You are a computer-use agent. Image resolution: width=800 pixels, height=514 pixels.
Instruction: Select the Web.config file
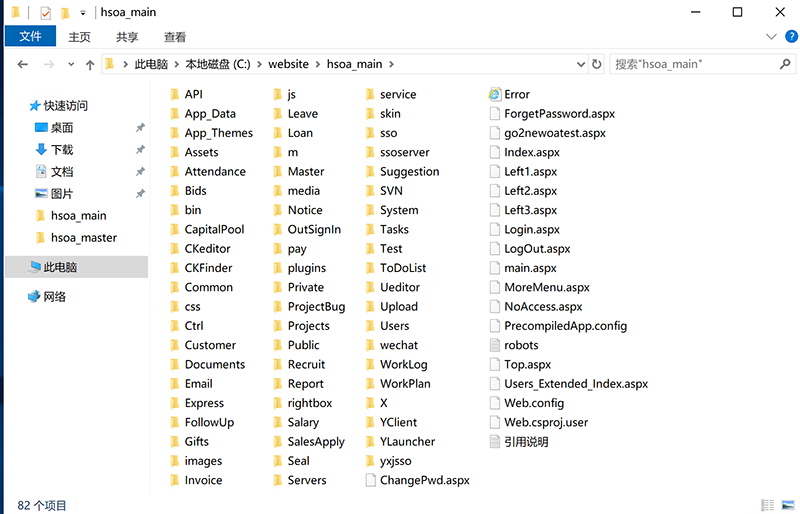tap(527, 403)
